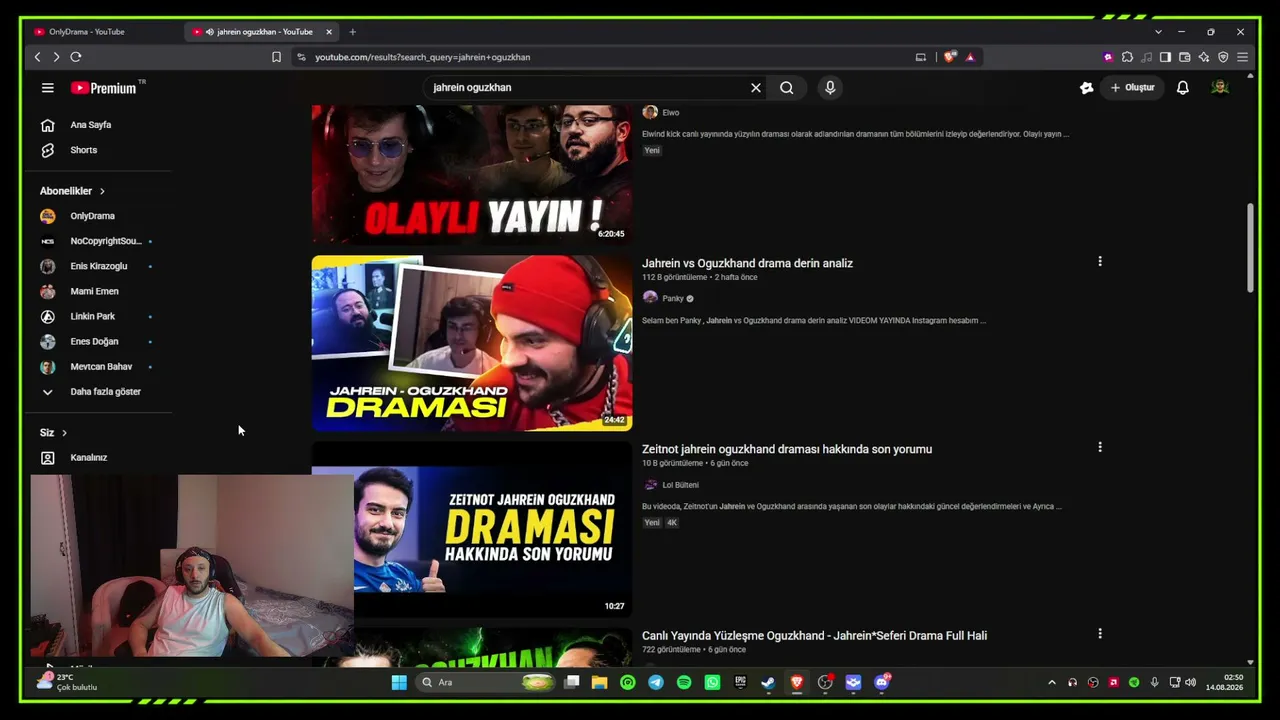Viewport: 1280px width, 720px height.
Task: Open Enis Kirazoglu channel in sidebar
Action: click(x=99, y=266)
